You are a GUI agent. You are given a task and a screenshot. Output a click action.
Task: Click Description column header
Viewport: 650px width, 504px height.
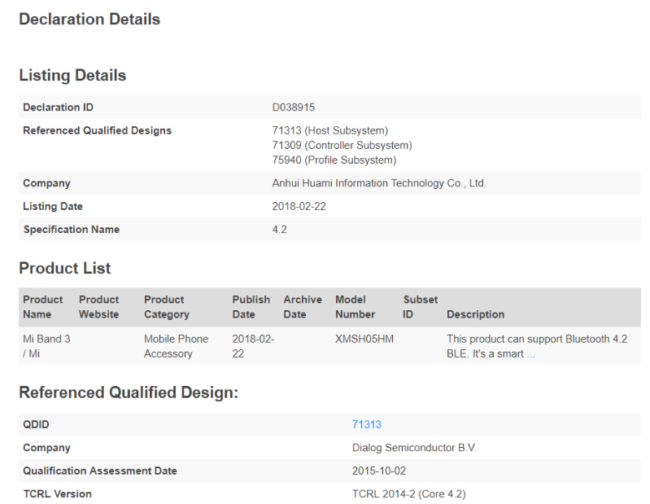point(475,314)
